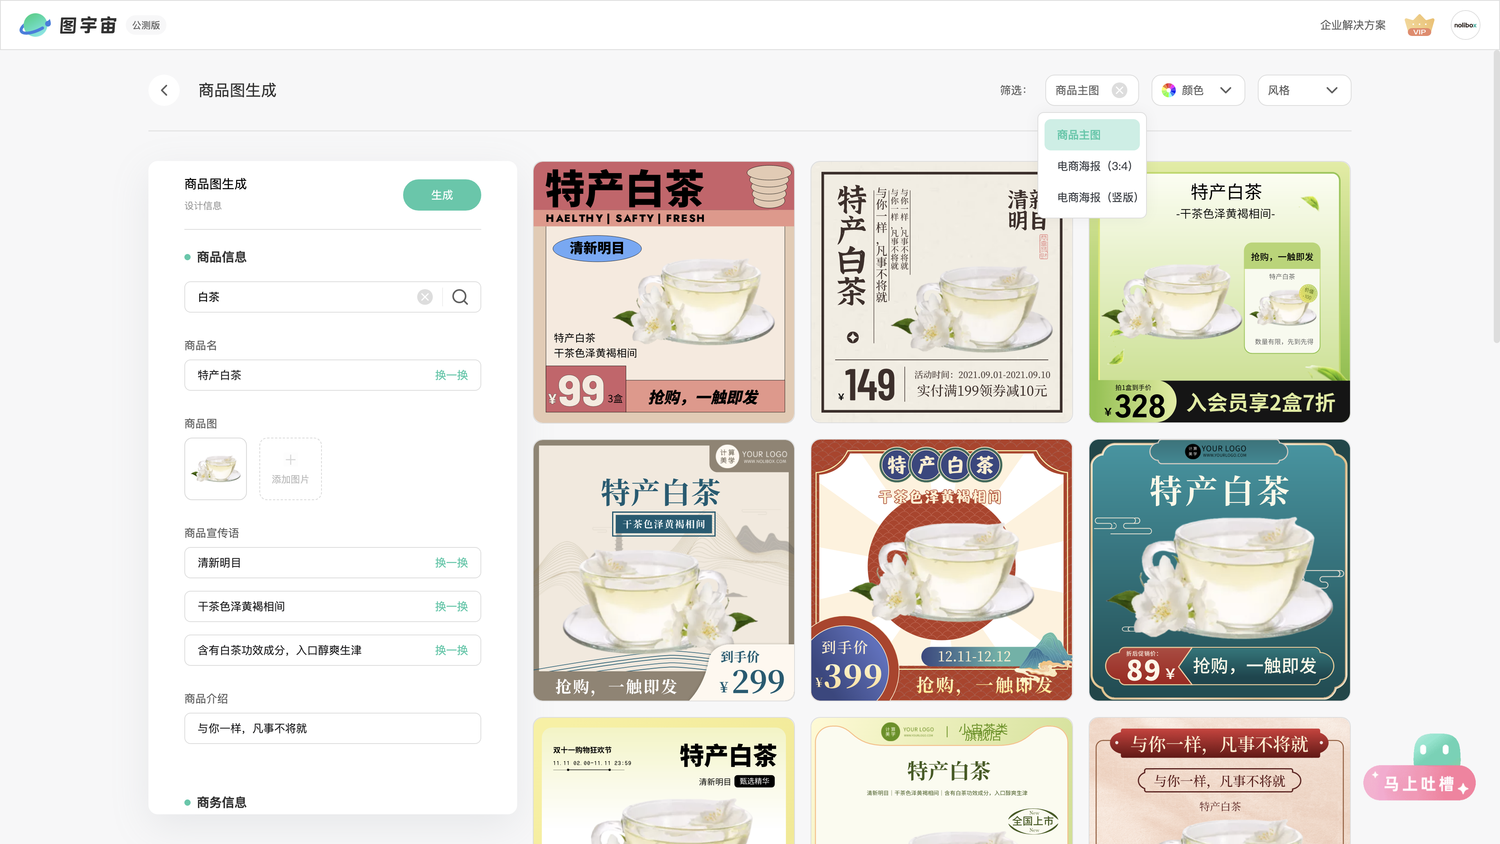Viewport: 1500px width, 844px height.
Task: Open the yellow 双十一 特产白茶 template
Action: [664, 781]
